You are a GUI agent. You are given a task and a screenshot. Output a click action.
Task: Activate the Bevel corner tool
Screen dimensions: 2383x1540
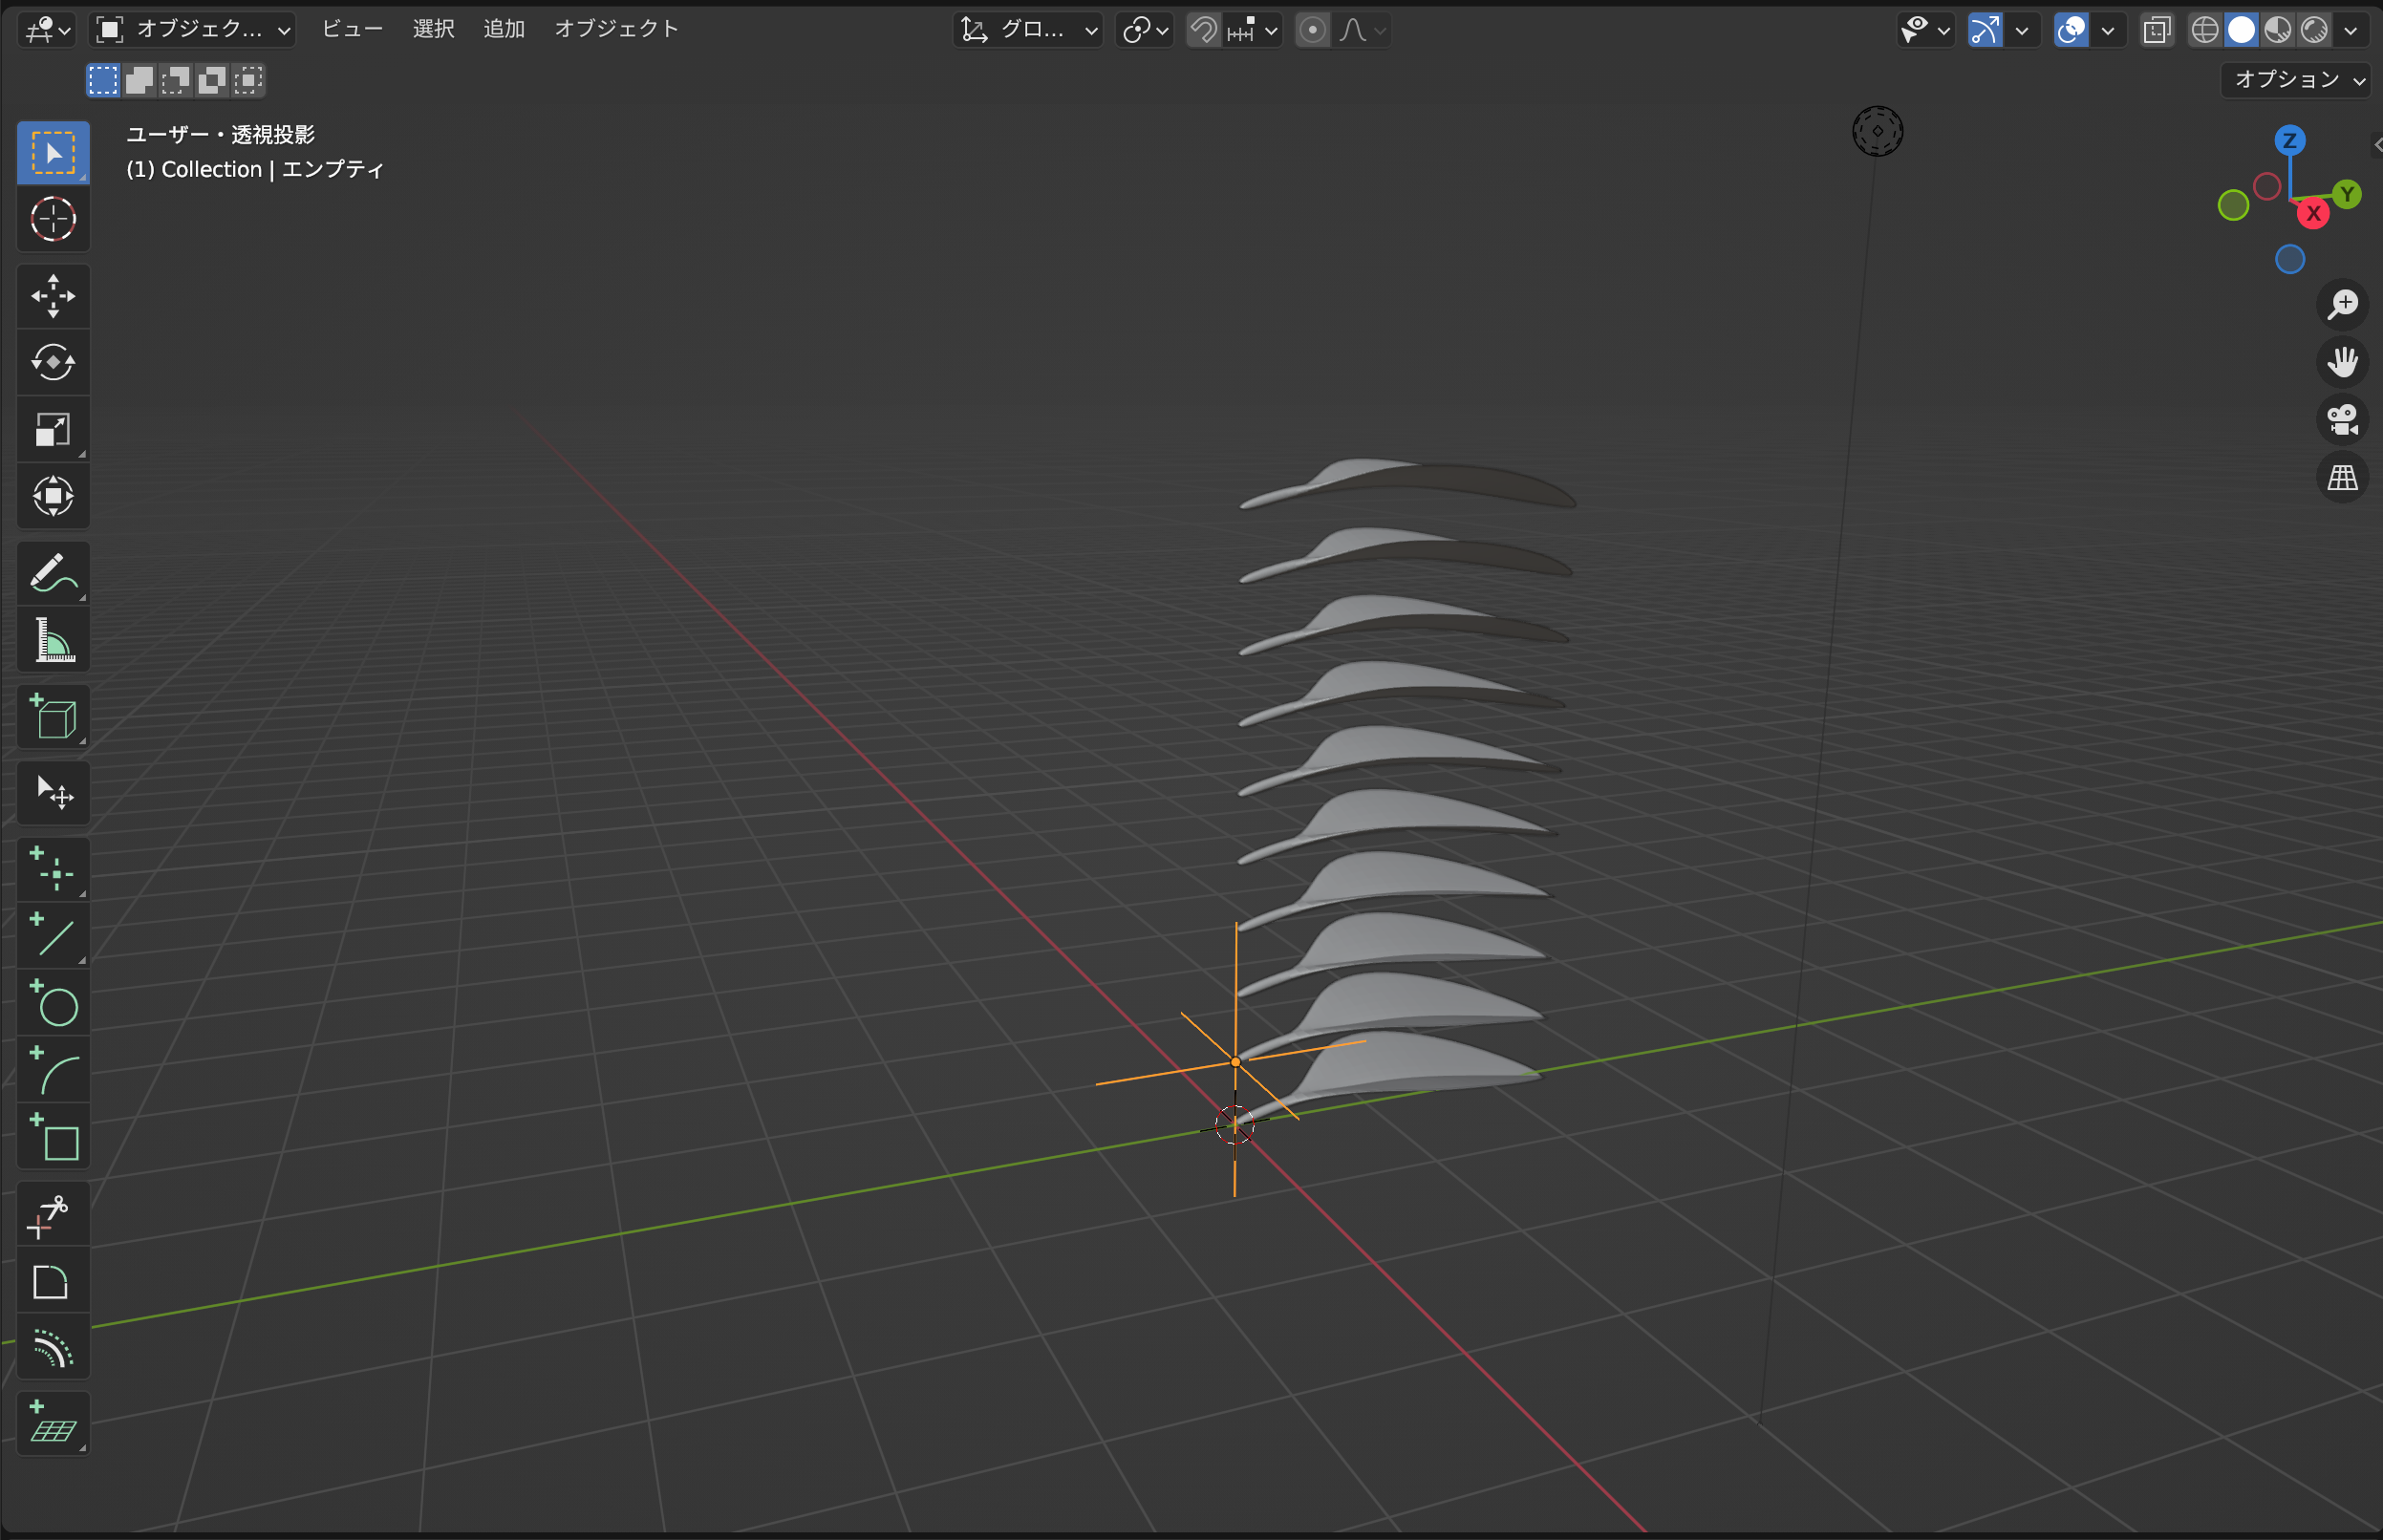click(x=53, y=1281)
